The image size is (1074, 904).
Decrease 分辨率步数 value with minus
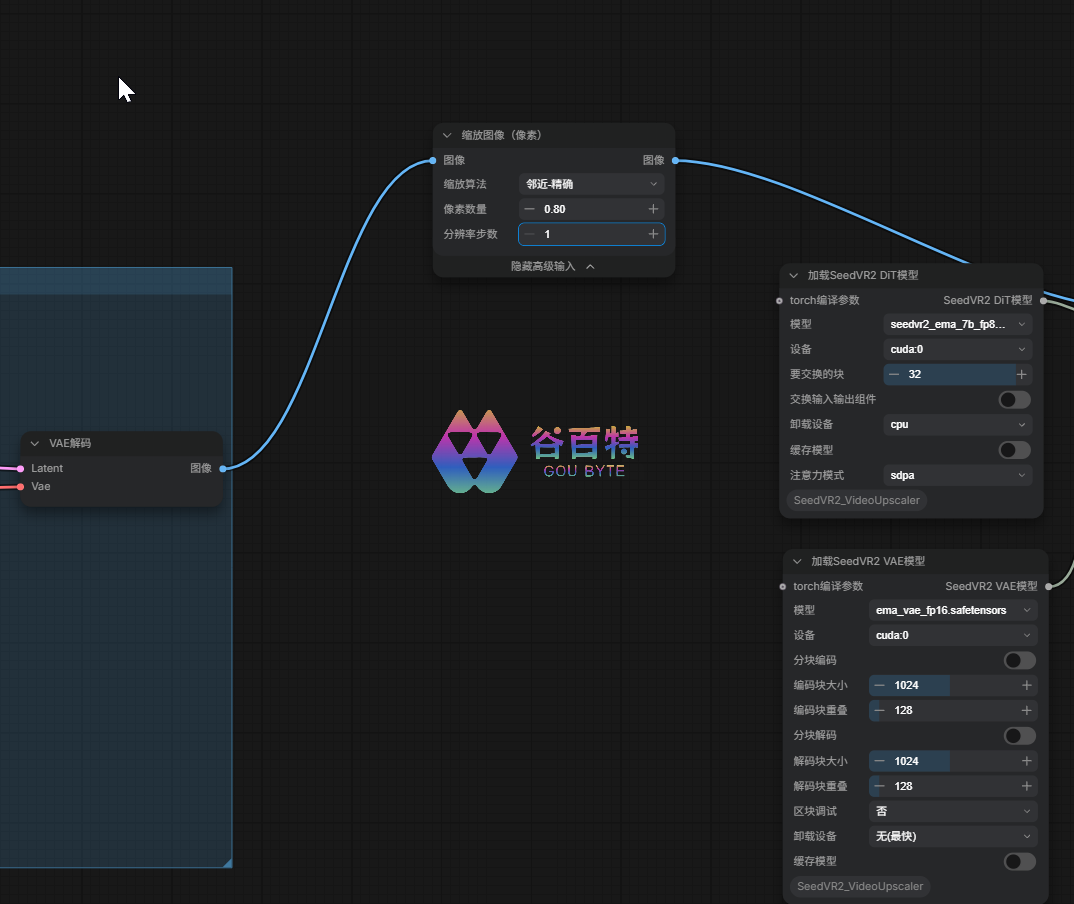click(x=529, y=234)
